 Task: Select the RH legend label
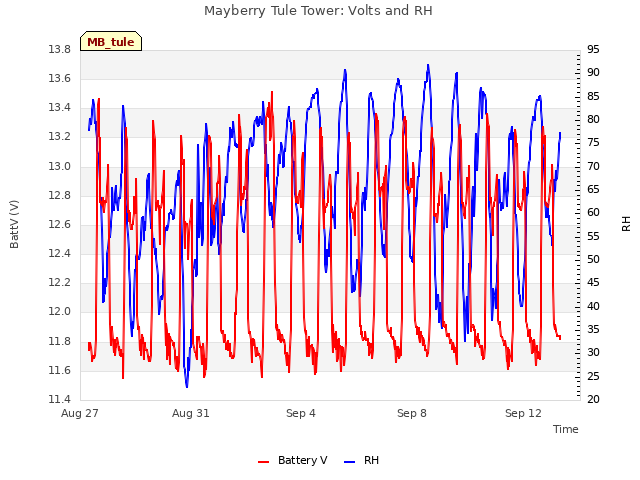pos(371,460)
